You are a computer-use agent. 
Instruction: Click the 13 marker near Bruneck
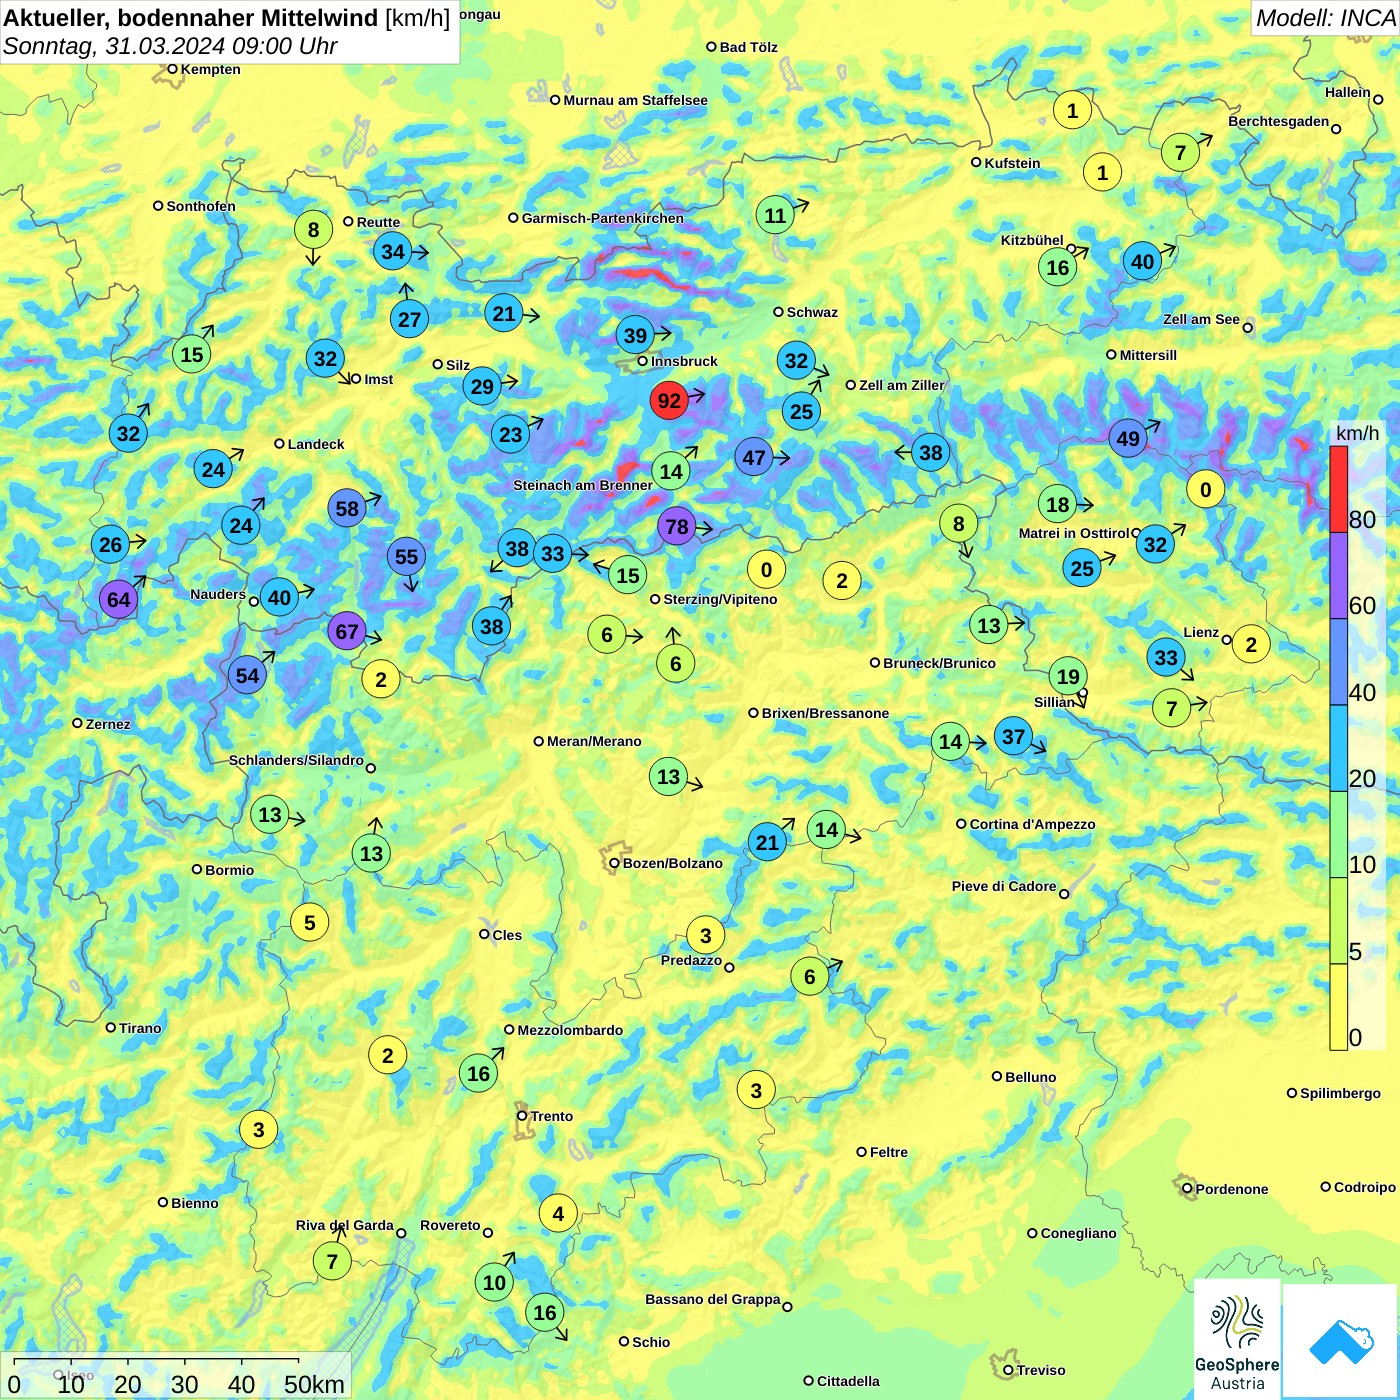pos(988,626)
